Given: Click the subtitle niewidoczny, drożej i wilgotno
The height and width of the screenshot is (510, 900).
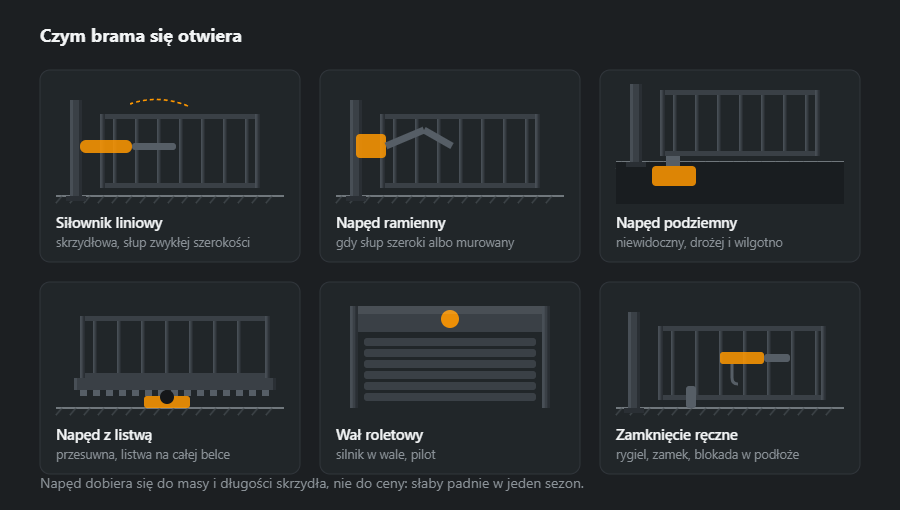Looking at the screenshot, I should pyautogui.click(x=699, y=243).
